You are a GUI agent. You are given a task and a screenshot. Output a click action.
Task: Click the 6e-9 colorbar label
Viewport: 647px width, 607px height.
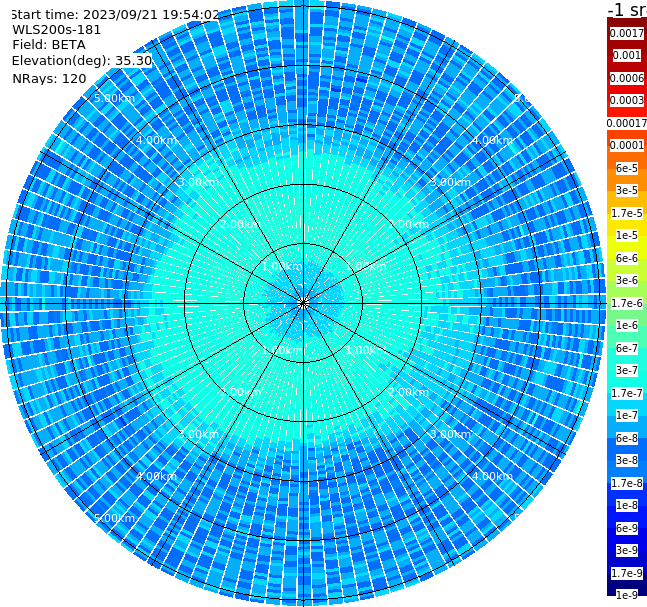coord(627,528)
